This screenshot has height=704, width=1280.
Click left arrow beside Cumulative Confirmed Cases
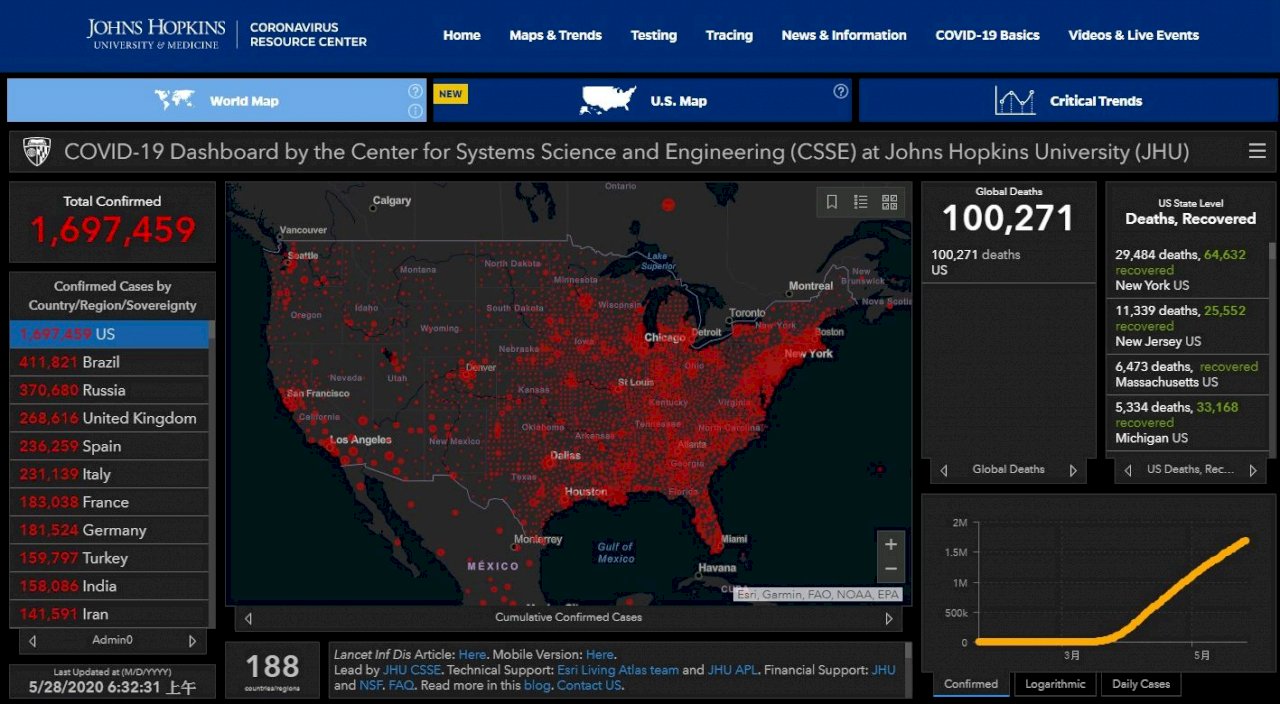(x=248, y=618)
